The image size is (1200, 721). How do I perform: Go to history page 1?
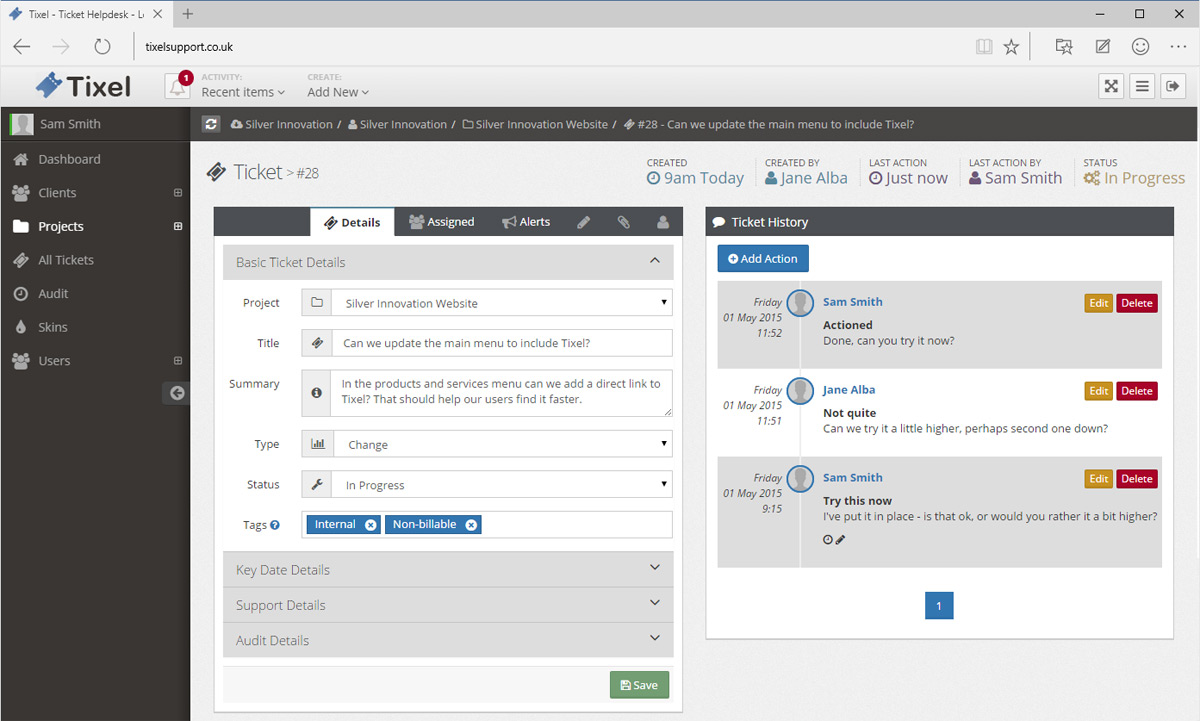(x=939, y=606)
